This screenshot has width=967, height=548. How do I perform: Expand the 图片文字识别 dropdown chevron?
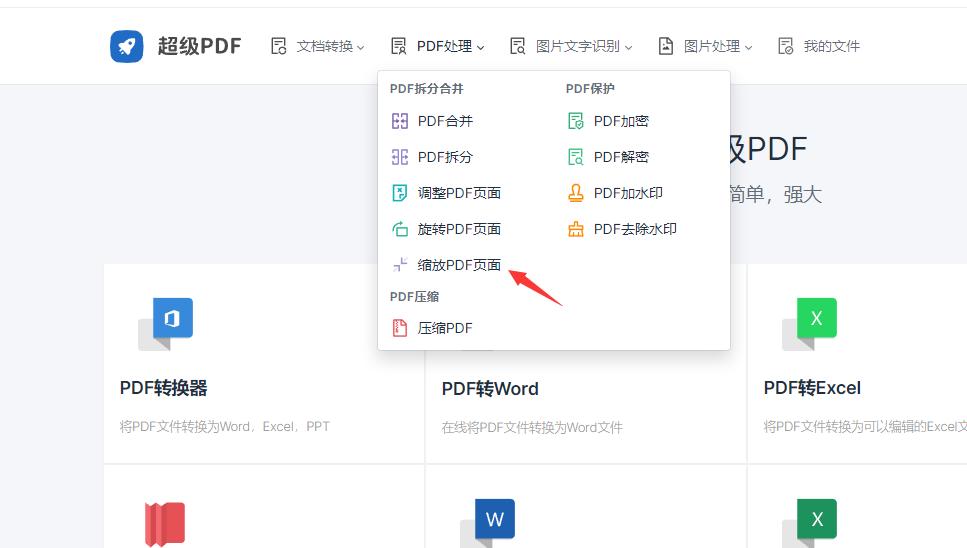point(628,47)
